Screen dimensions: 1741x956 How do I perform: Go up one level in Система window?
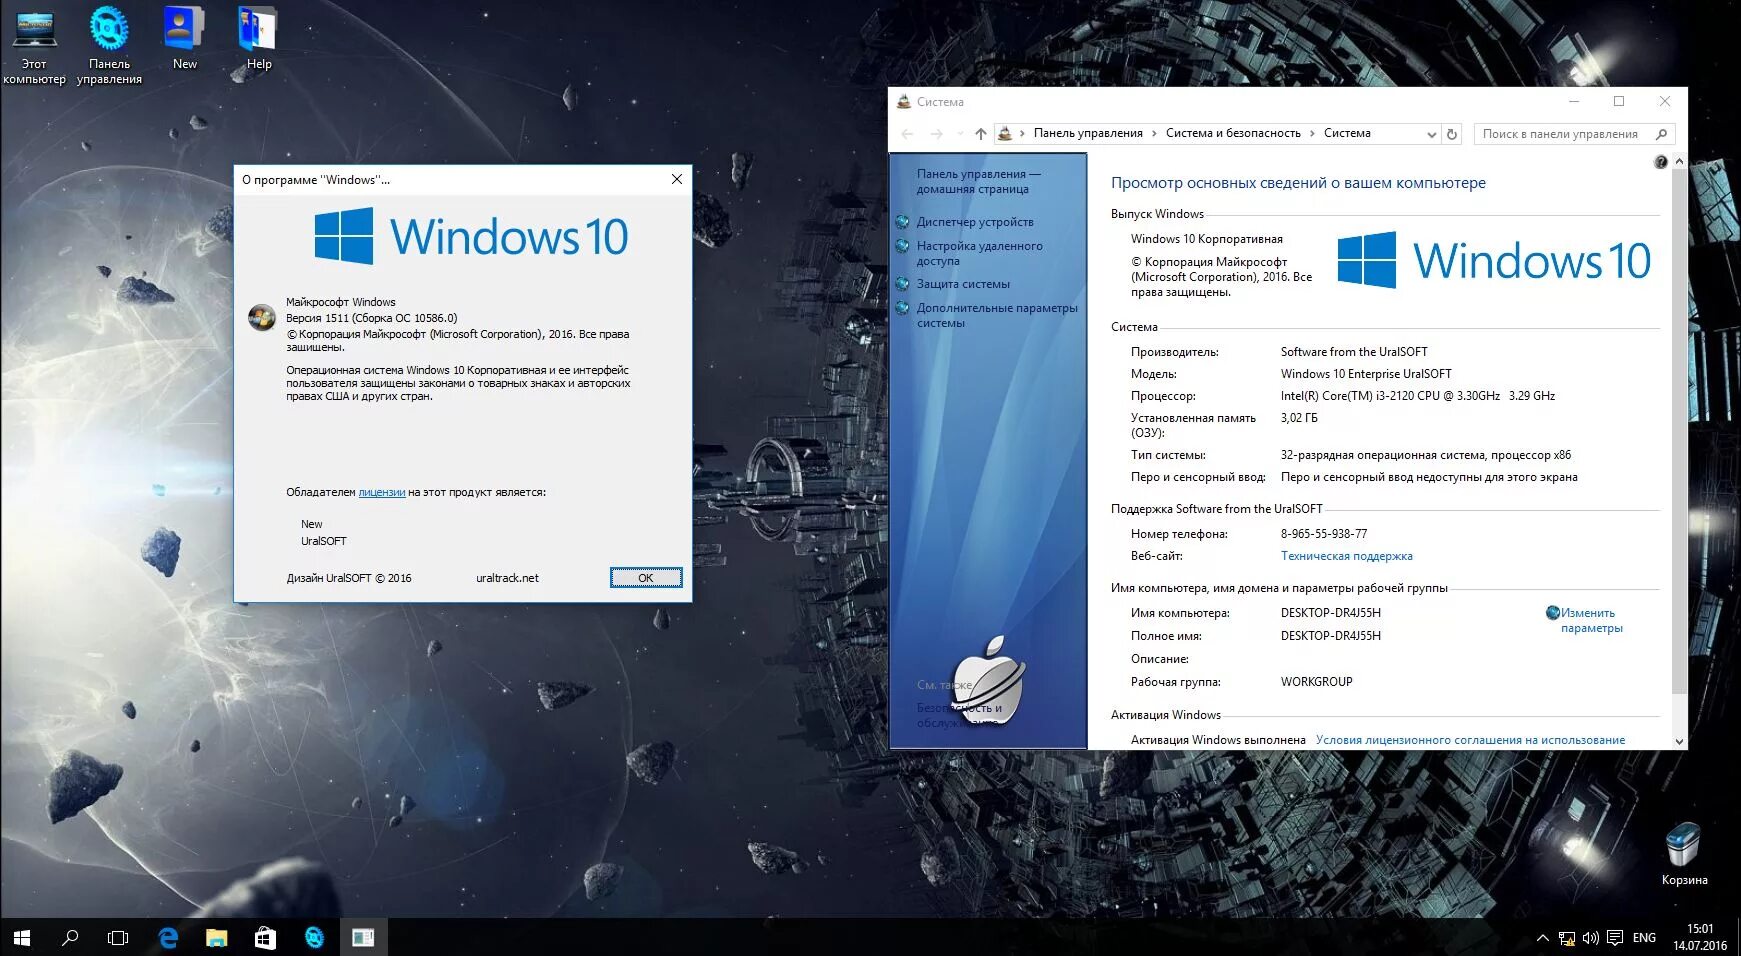tap(981, 134)
